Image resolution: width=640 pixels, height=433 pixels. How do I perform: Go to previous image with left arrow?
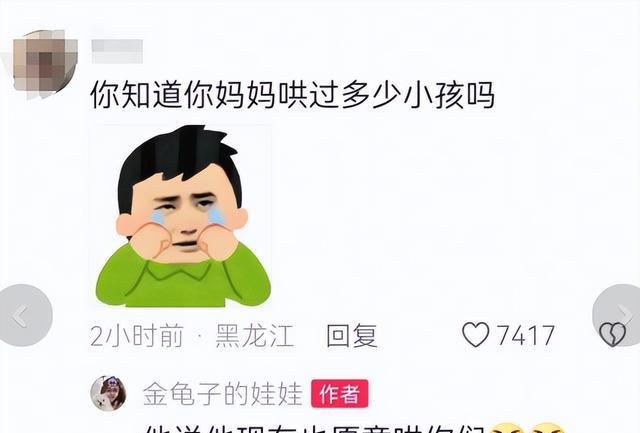(24, 315)
